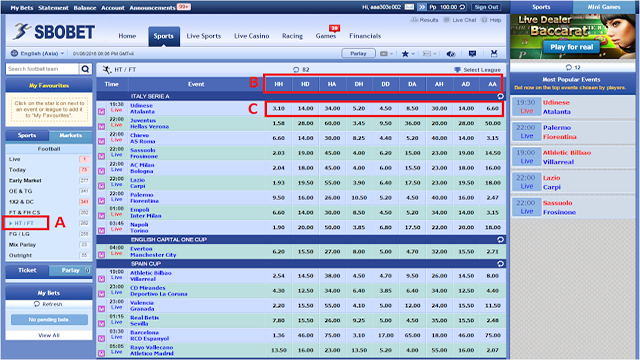The image size is (640, 360).
Task: Open the Results link
Action: 425,20
